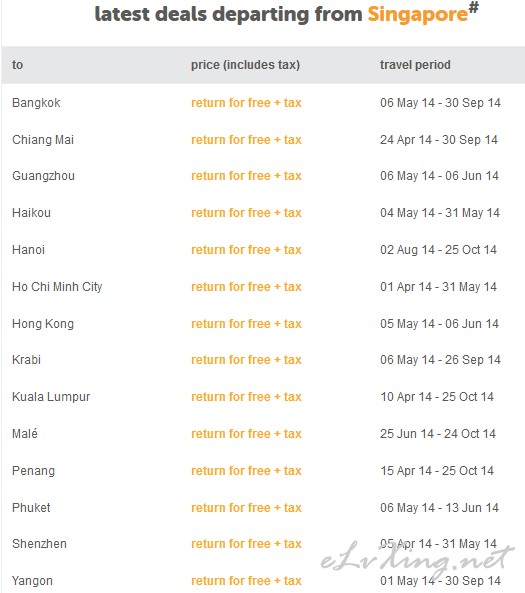Click the Bangkok return for free link

[x=246, y=103]
